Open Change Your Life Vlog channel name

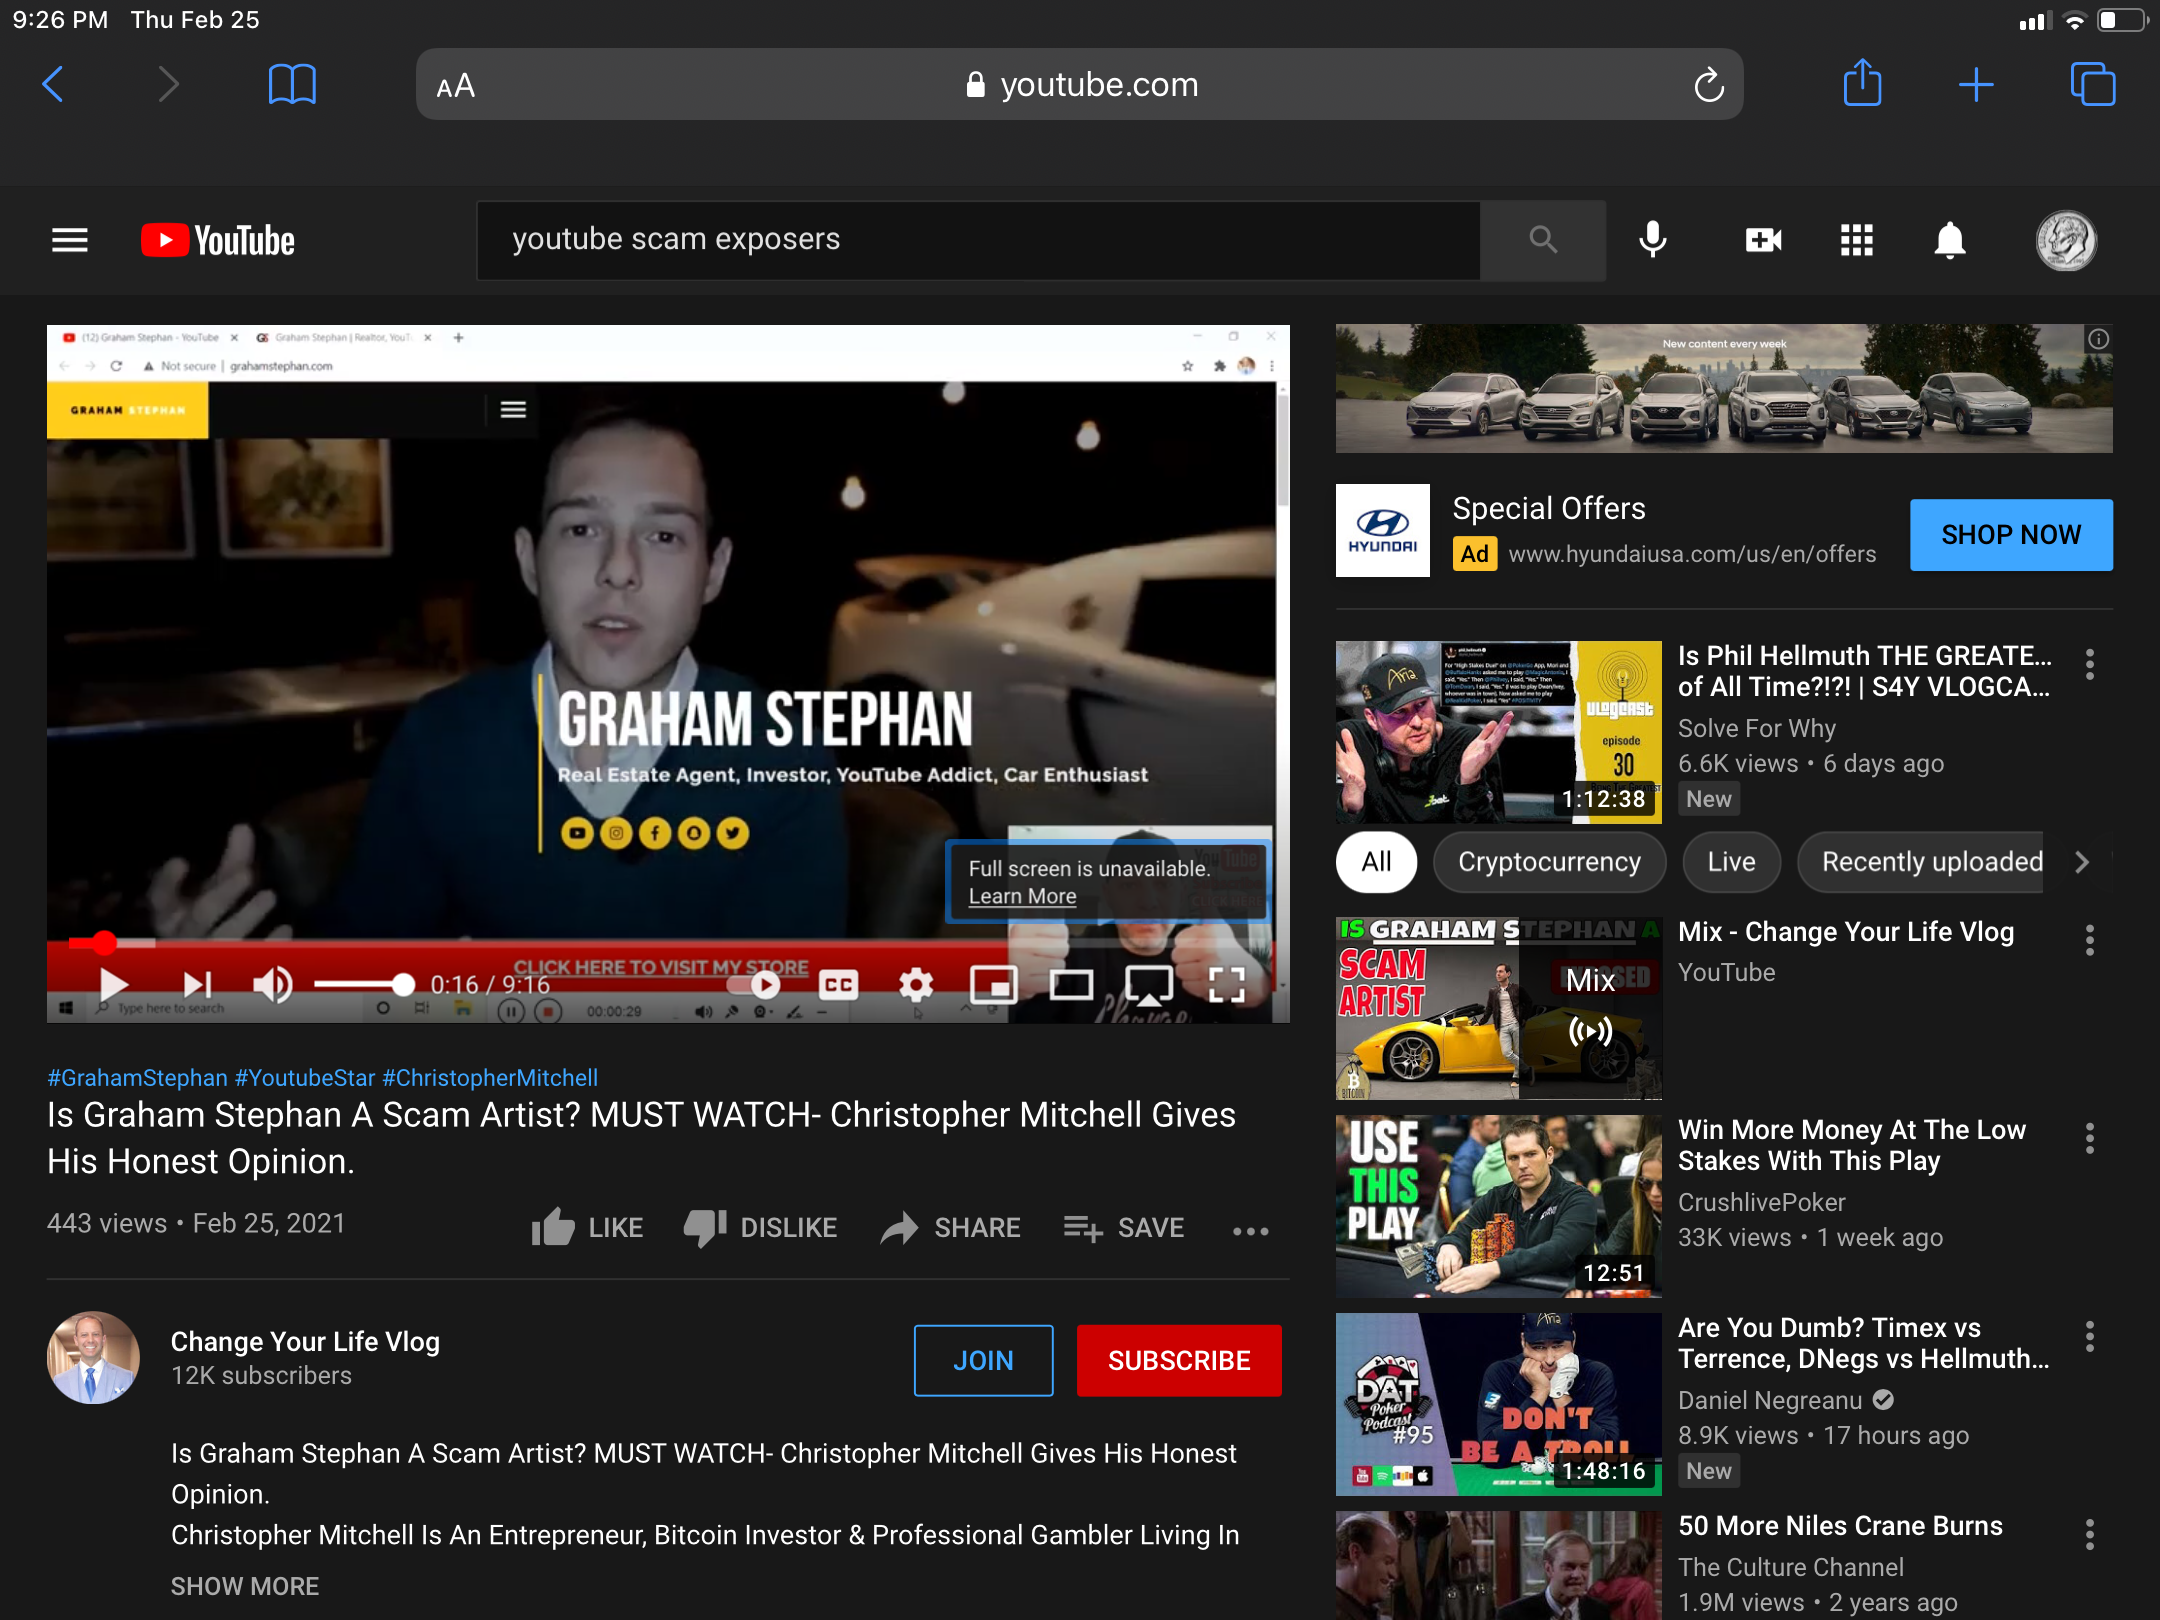pos(305,1341)
